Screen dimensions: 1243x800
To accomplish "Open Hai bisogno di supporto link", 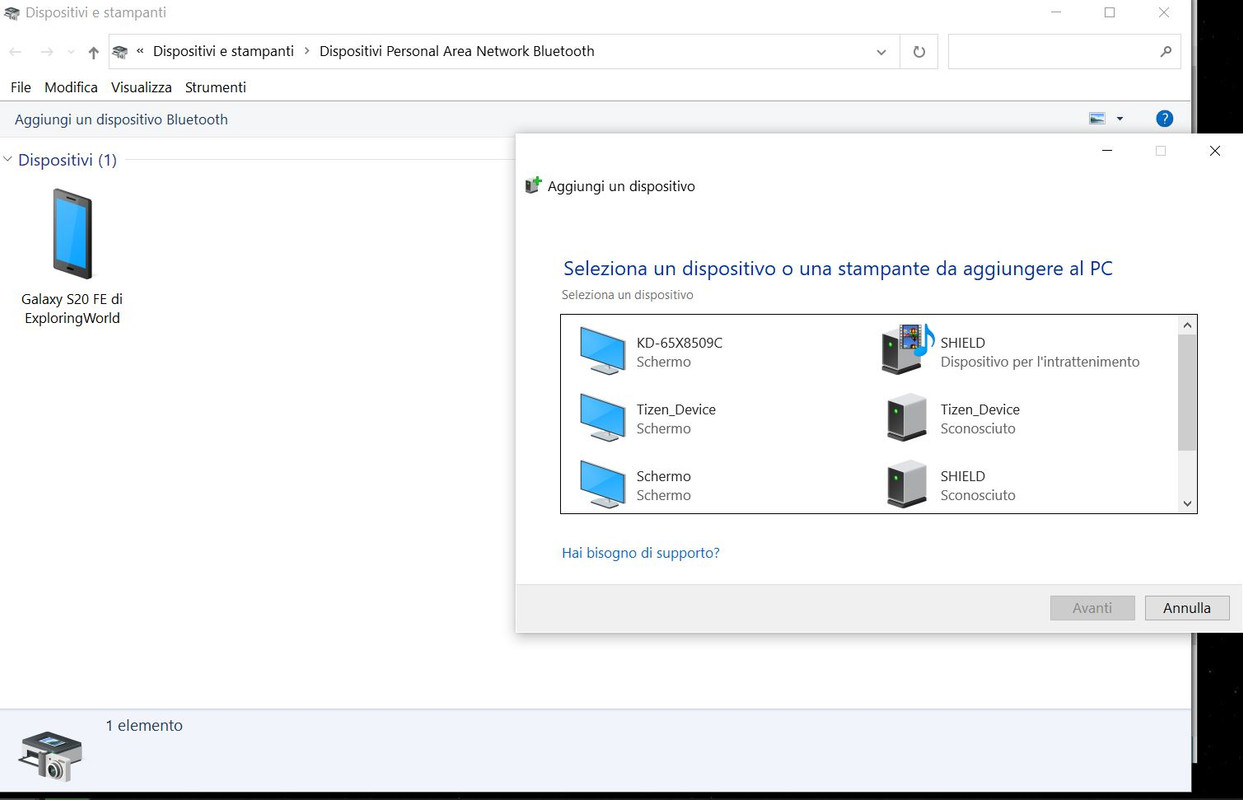I will click(641, 553).
